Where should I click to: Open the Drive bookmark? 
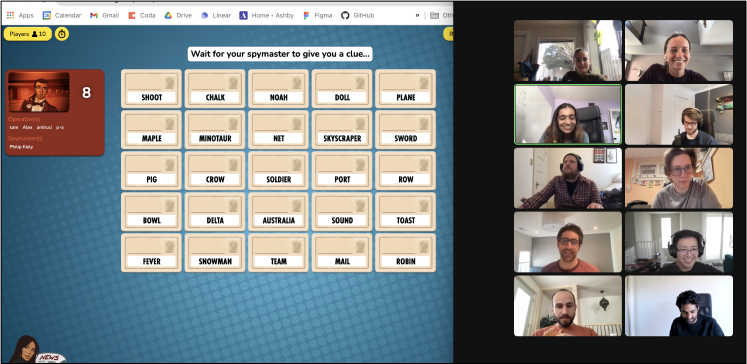[178, 15]
